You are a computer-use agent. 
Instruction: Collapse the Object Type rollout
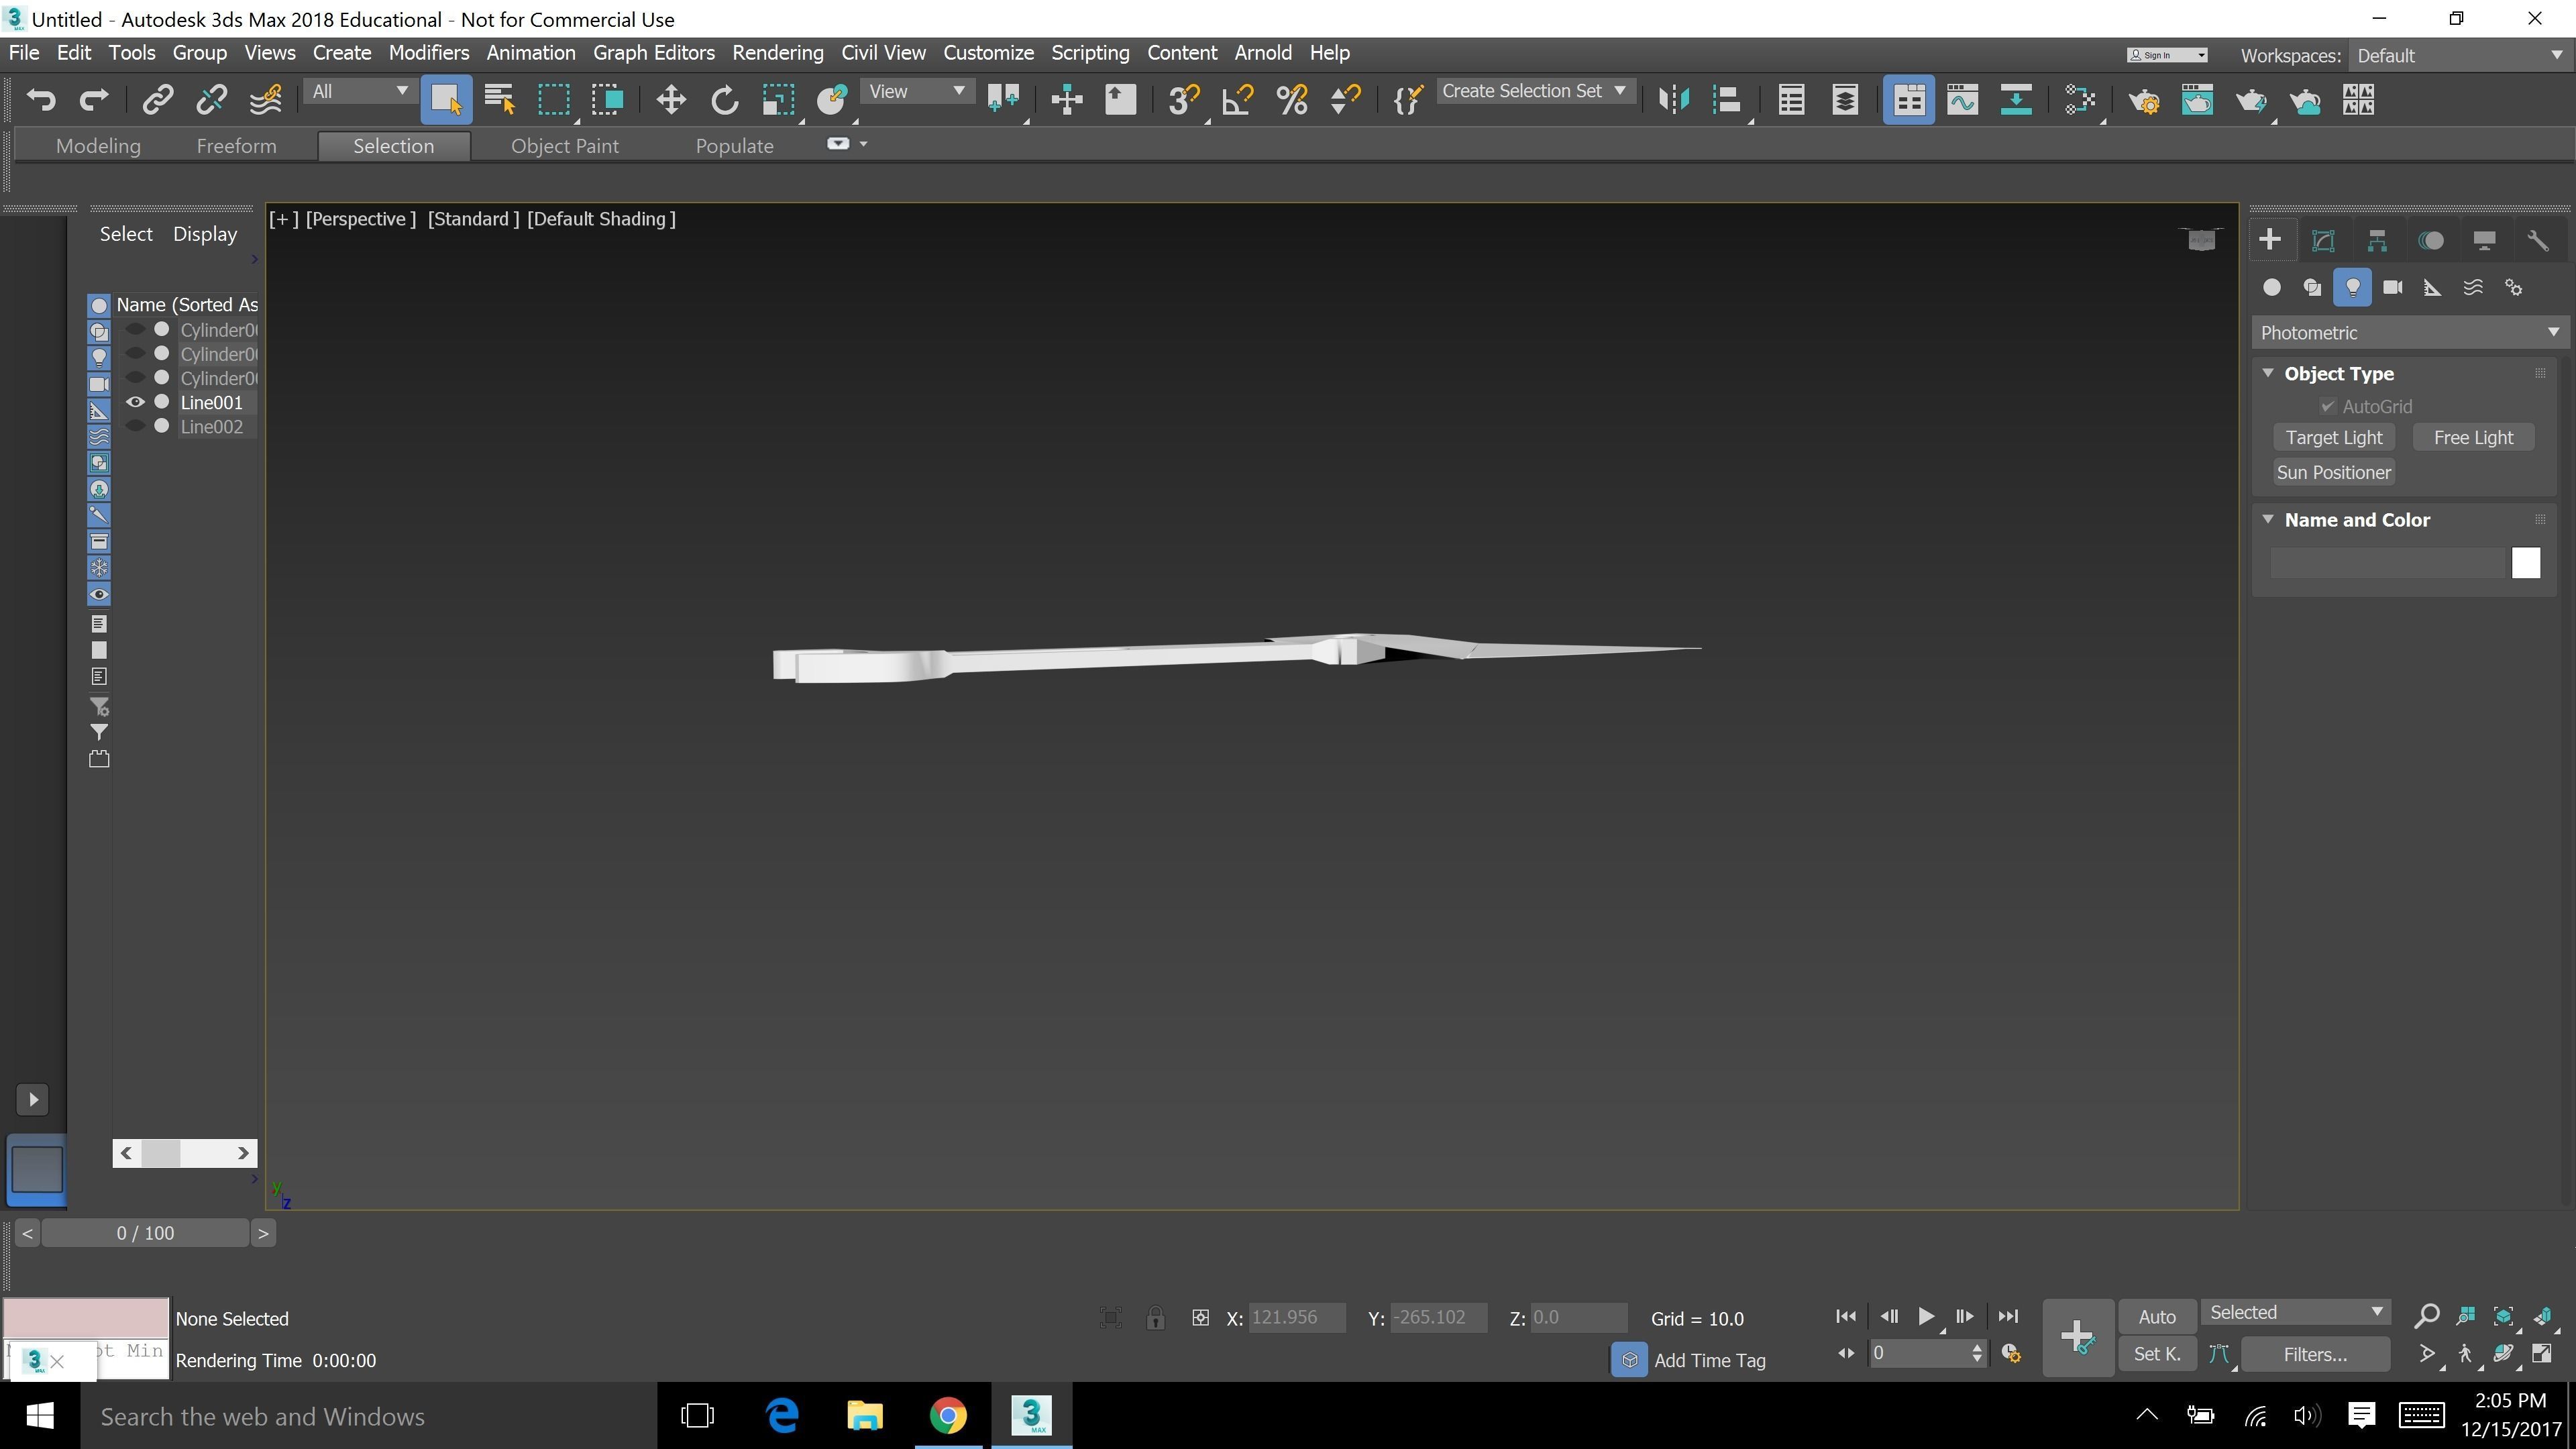click(x=2268, y=373)
